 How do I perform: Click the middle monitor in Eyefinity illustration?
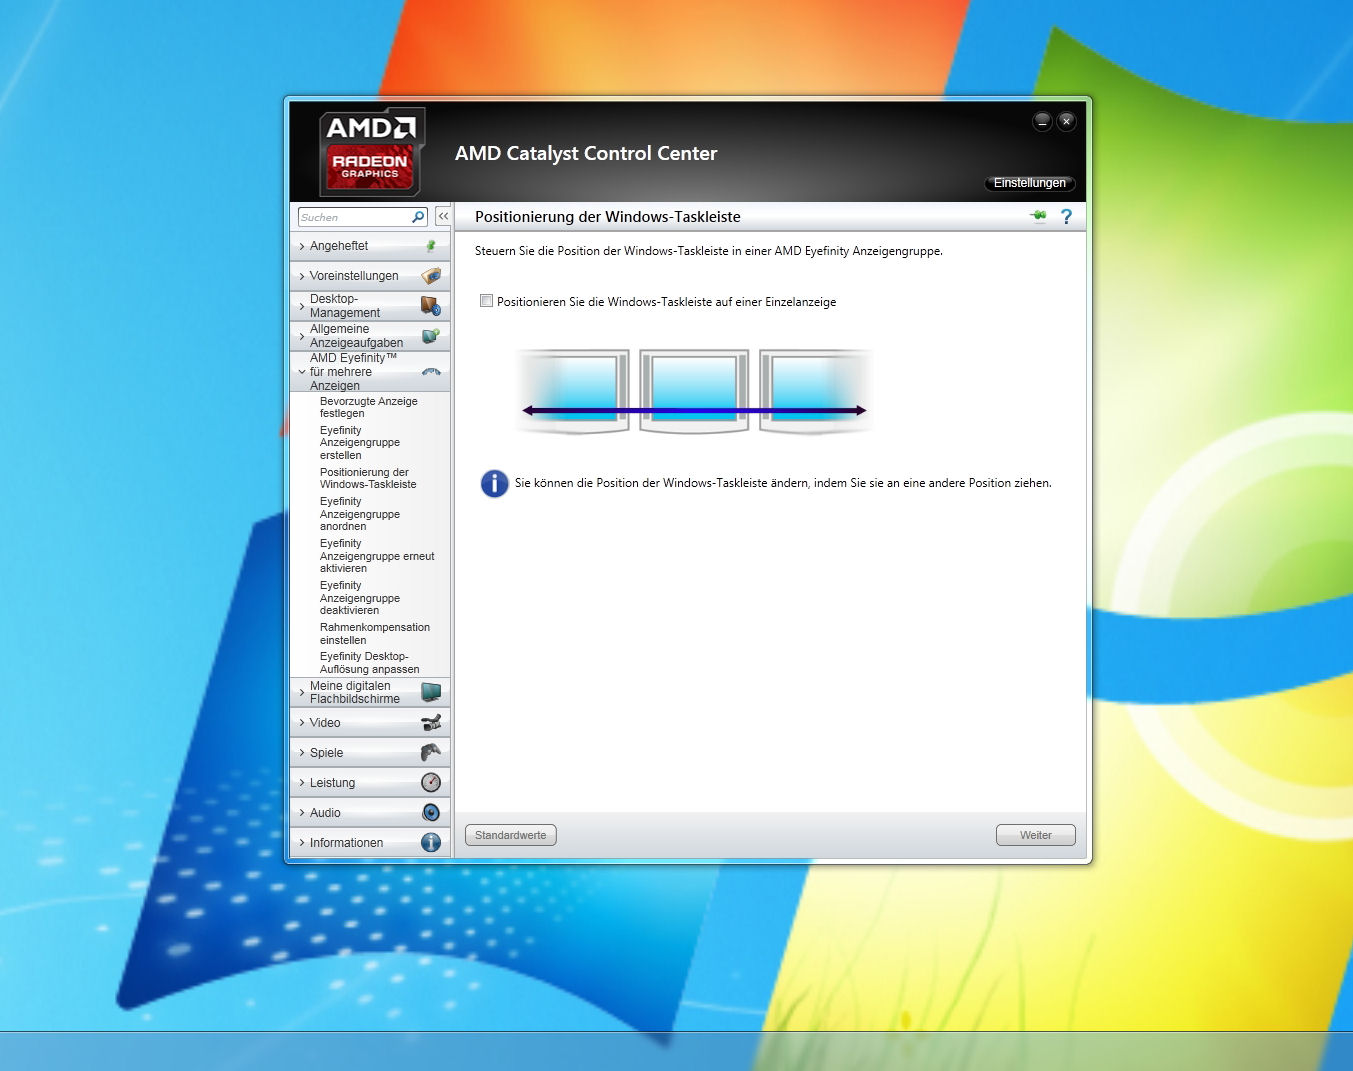(x=694, y=391)
